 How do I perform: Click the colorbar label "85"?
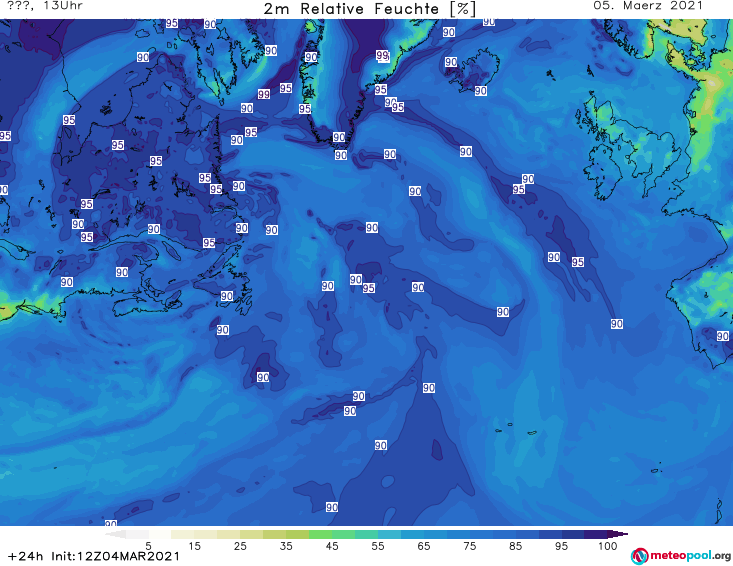(x=515, y=546)
